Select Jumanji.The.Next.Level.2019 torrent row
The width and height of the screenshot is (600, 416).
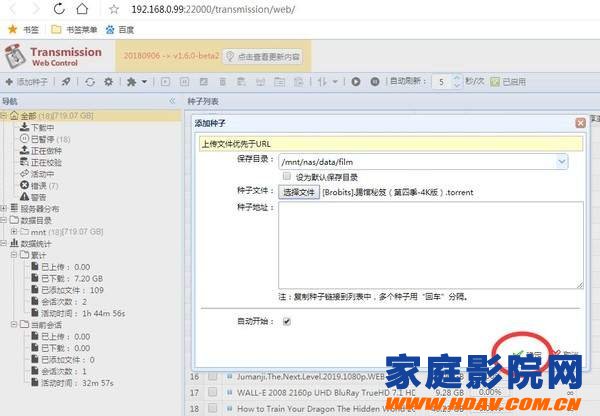click(x=311, y=377)
